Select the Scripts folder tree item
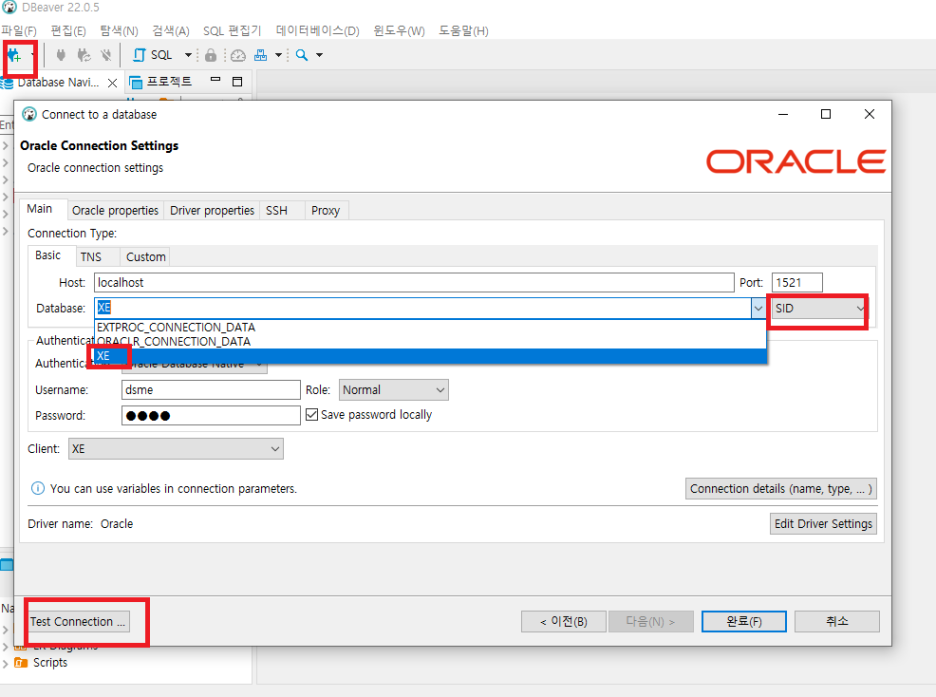 41,663
